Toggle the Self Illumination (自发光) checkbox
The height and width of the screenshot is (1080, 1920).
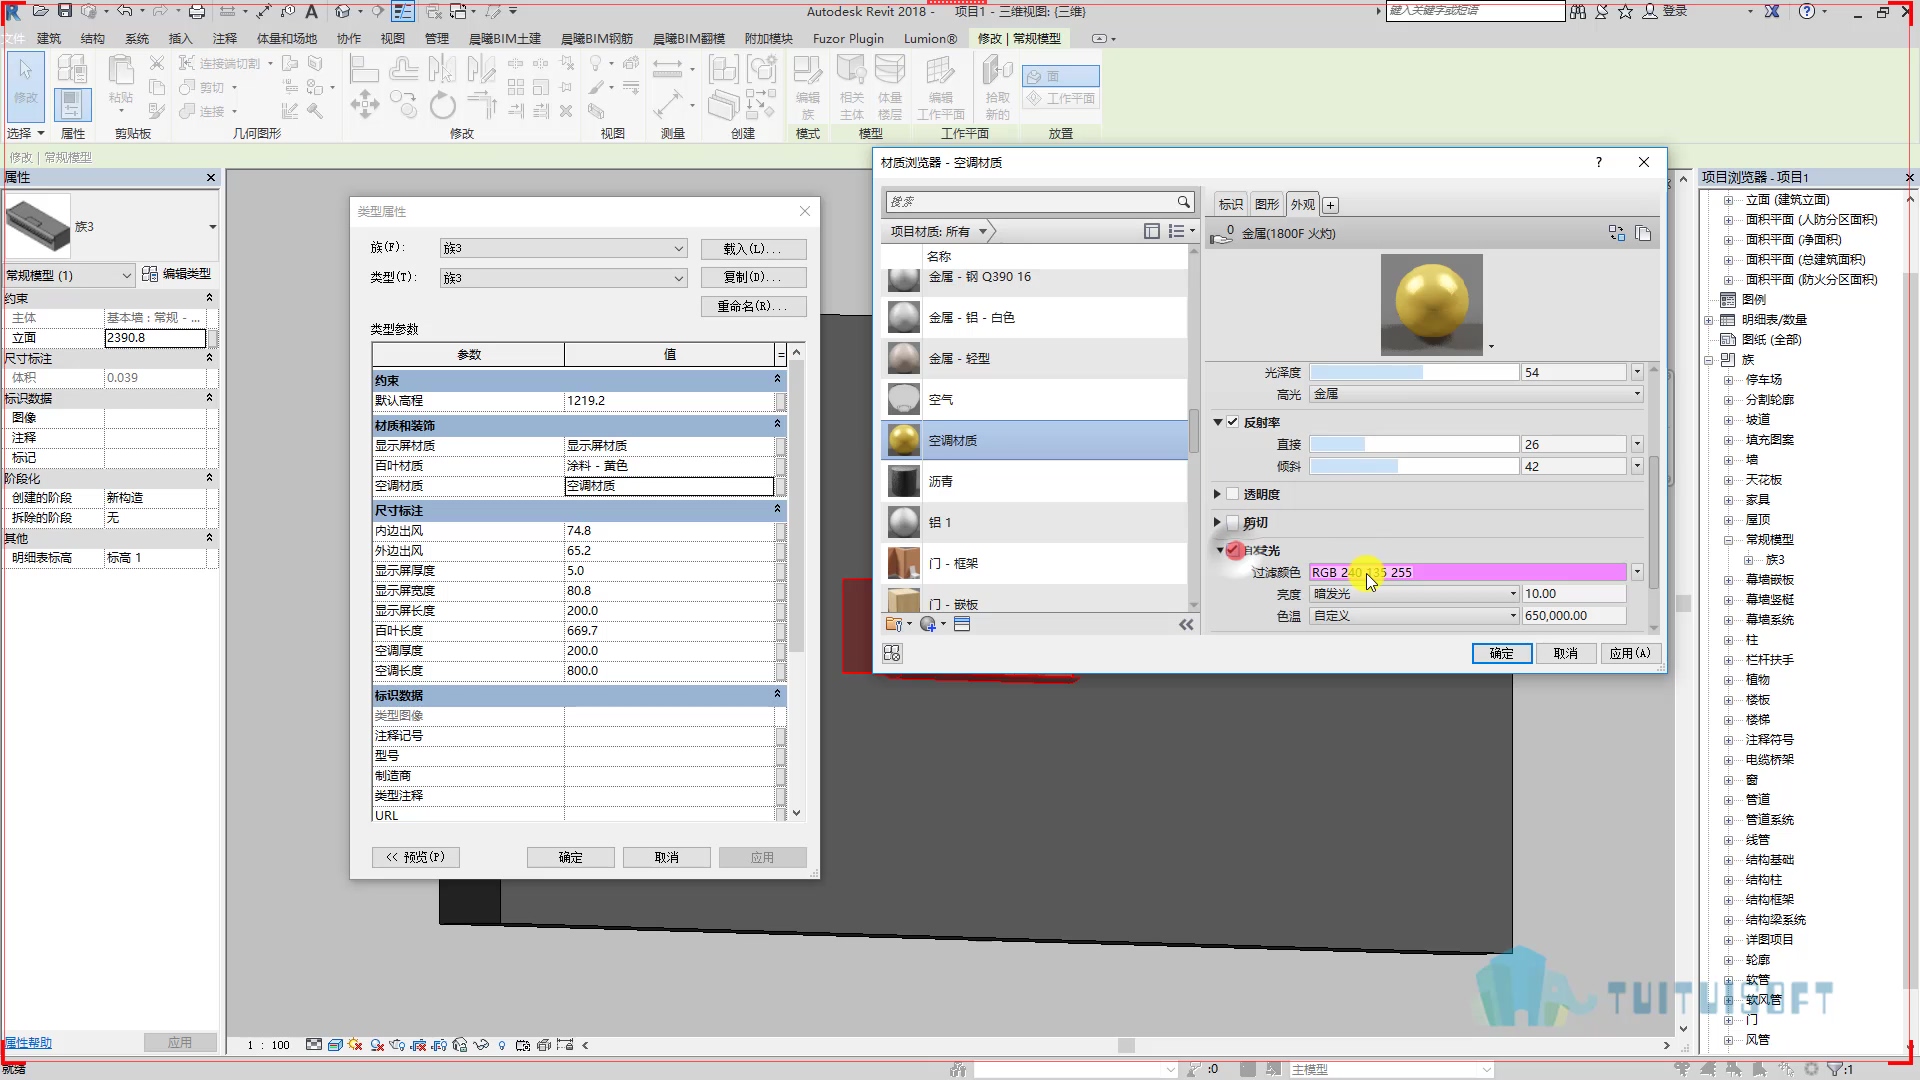coord(1235,550)
